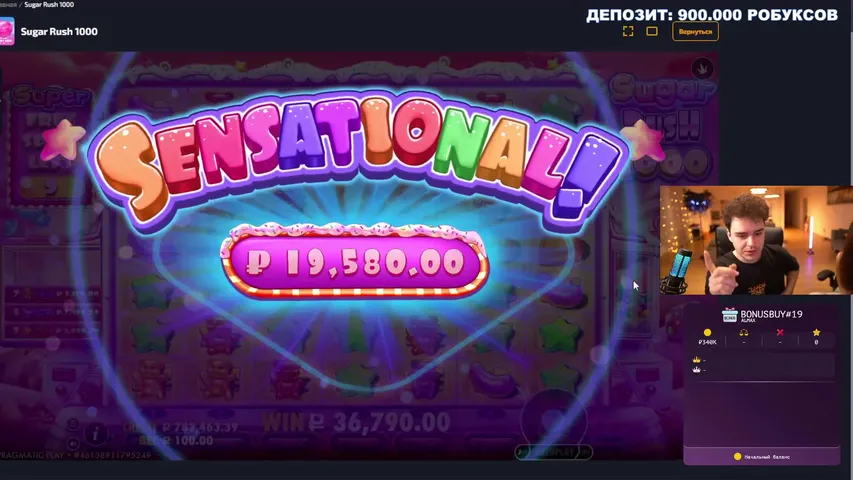The height and width of the screenshot is (480, 853).
Task: Click the ₽ 19,580.00 win amount banner
Action: point(355,262)
